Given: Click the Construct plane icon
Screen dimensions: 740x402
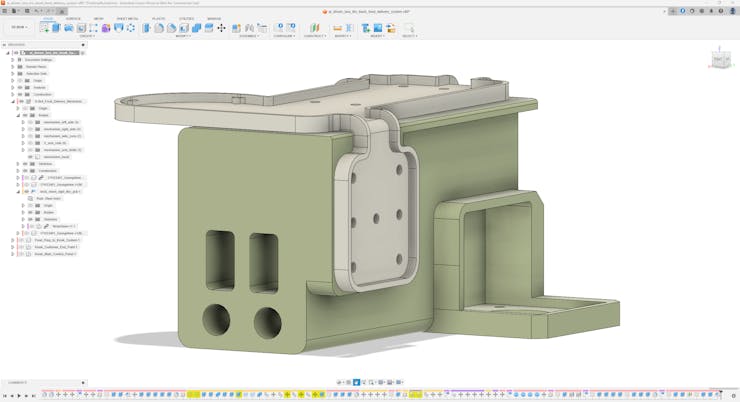Looking at the screenshot, I should [x=314, y=28].
